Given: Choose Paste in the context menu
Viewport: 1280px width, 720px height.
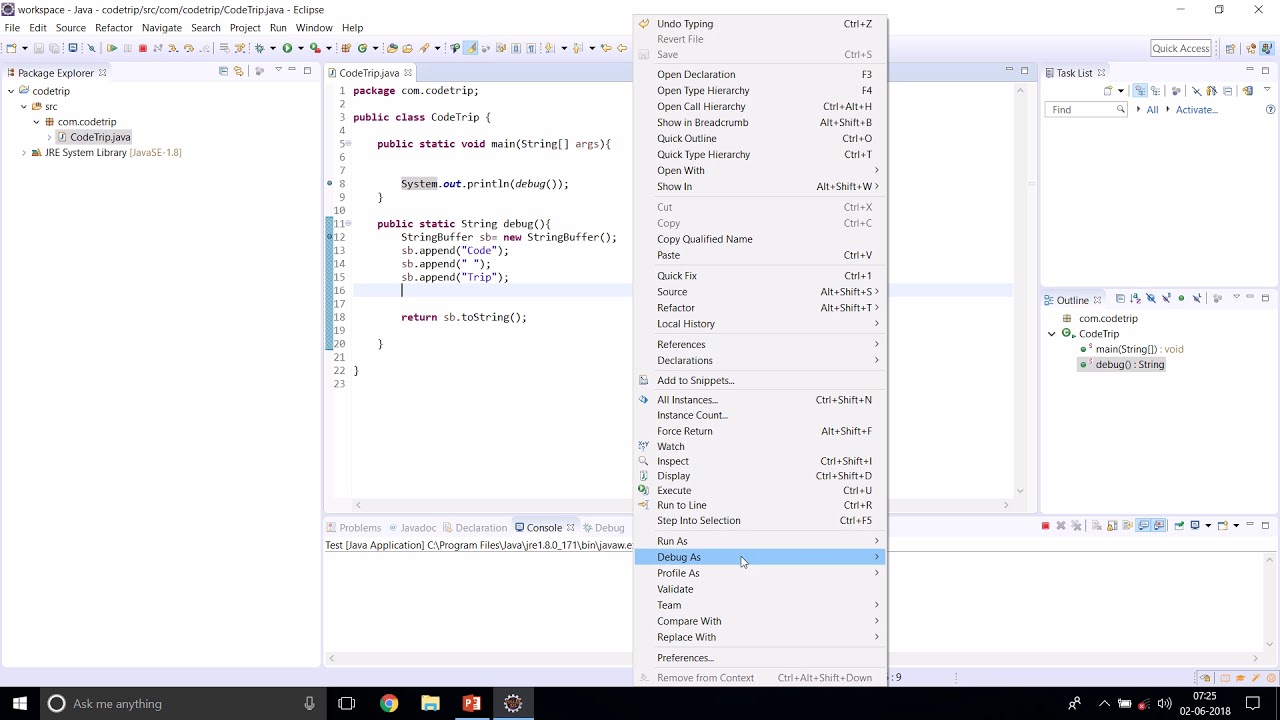Looking at the screenshot, I should click(760, 255).
